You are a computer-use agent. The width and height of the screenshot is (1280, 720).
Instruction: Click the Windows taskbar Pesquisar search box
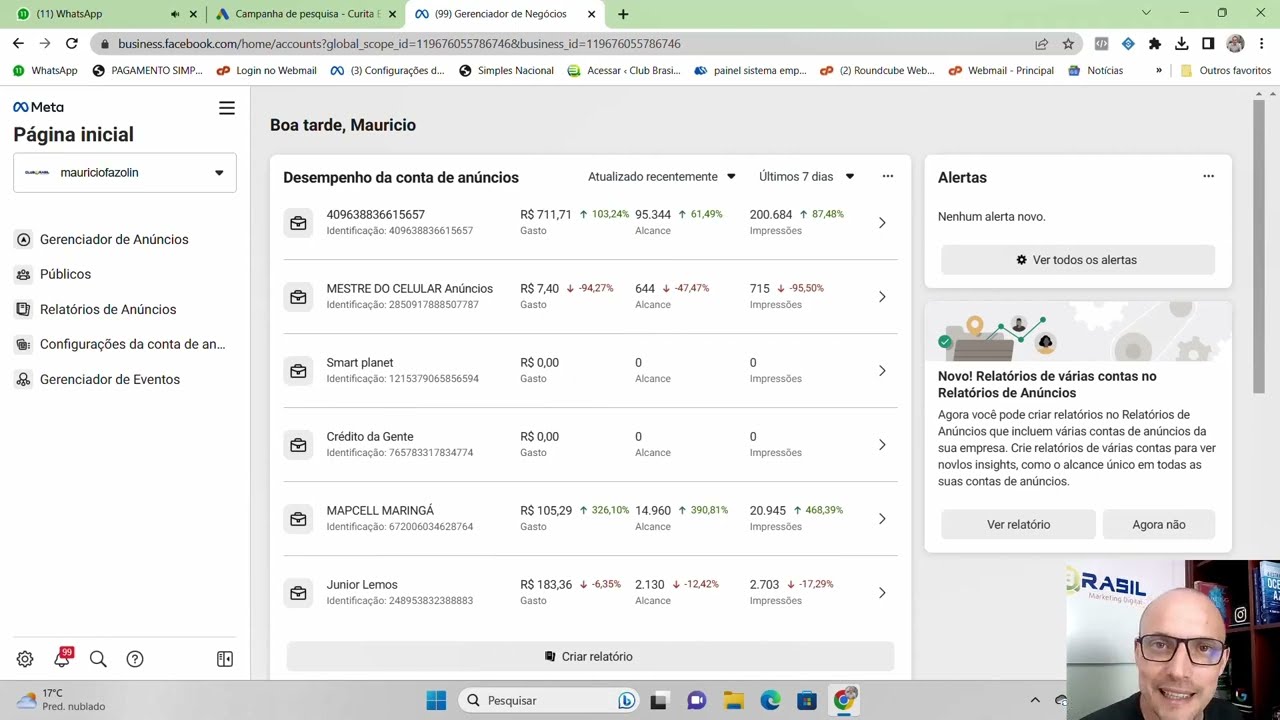point(548,700)
